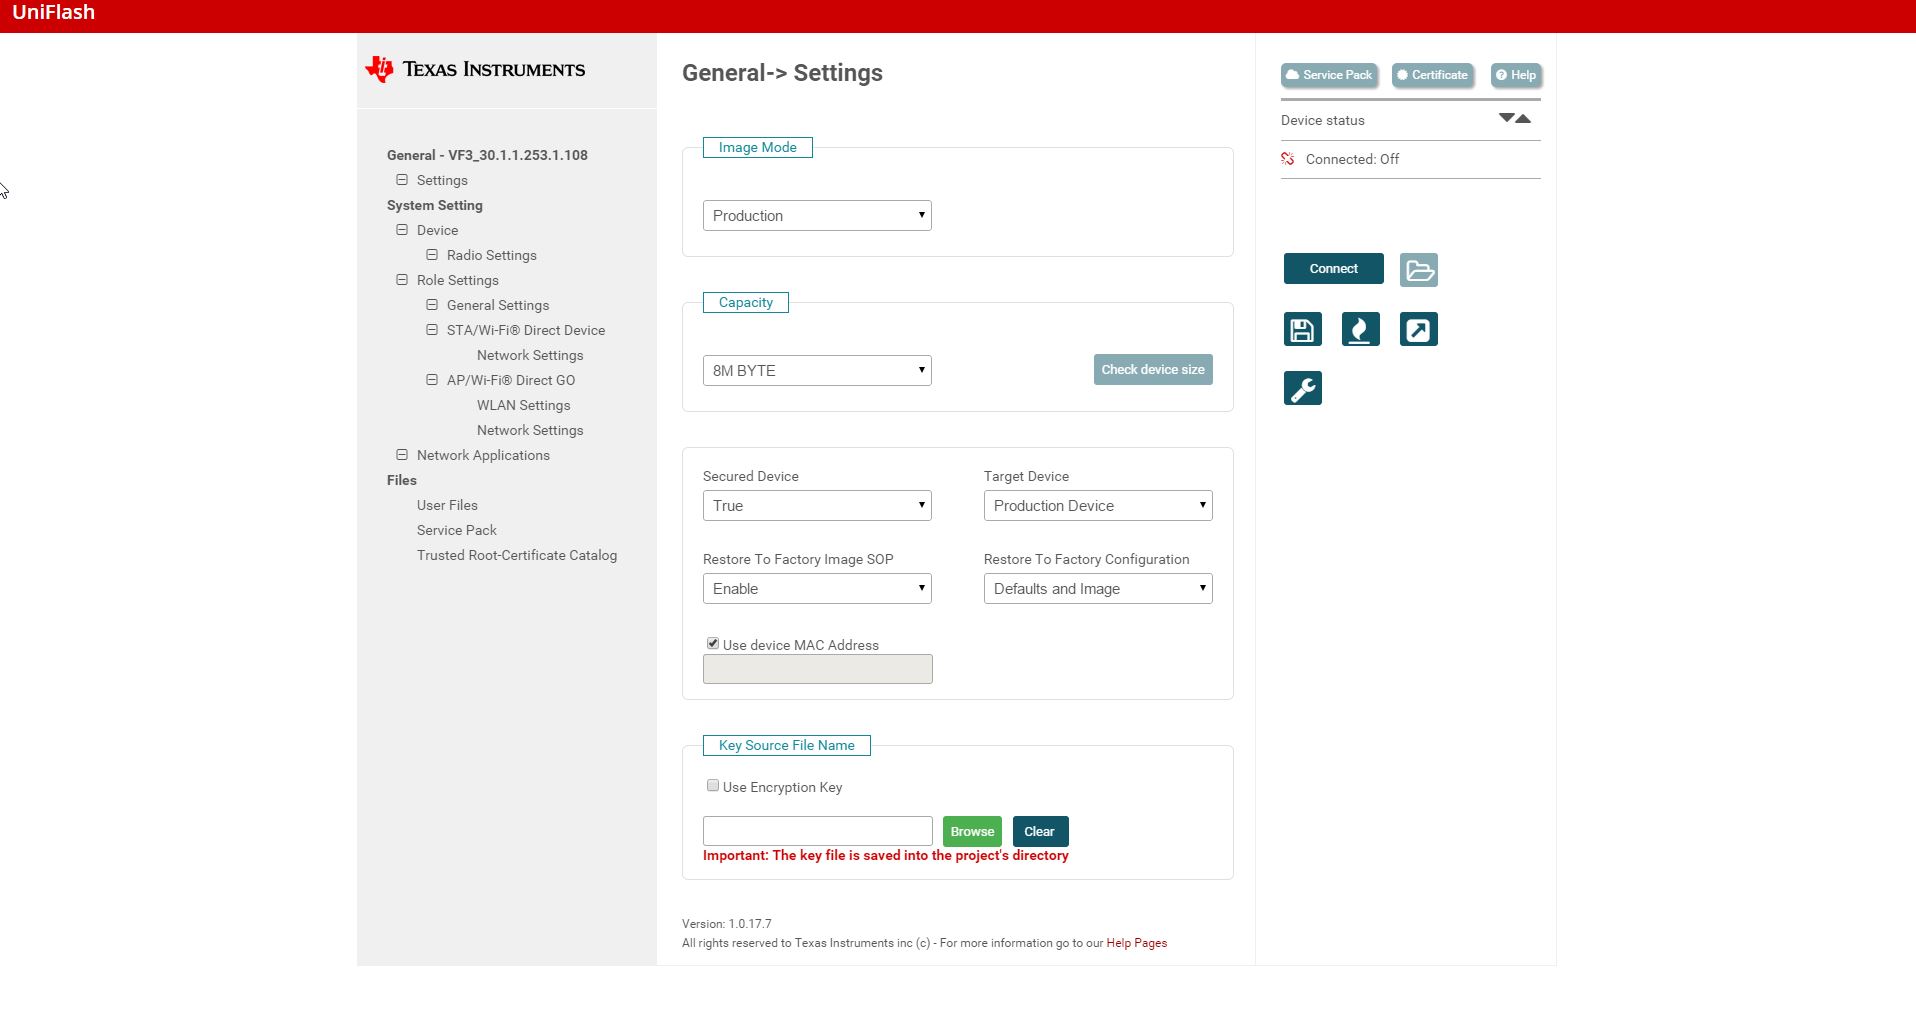This screenshot has height=1009, width=1916.
Task: Click the Key Source File Name legend
Action: (787, 745)
